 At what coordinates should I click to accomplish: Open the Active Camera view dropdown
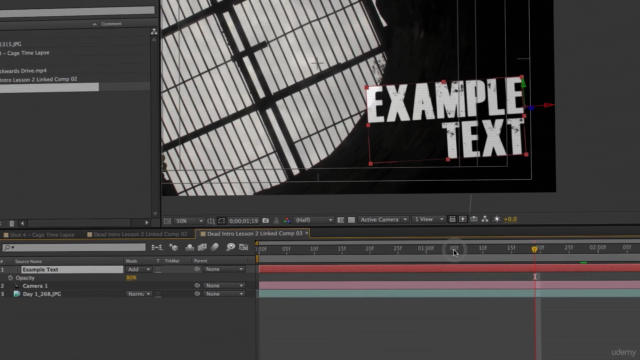[383, 220]
